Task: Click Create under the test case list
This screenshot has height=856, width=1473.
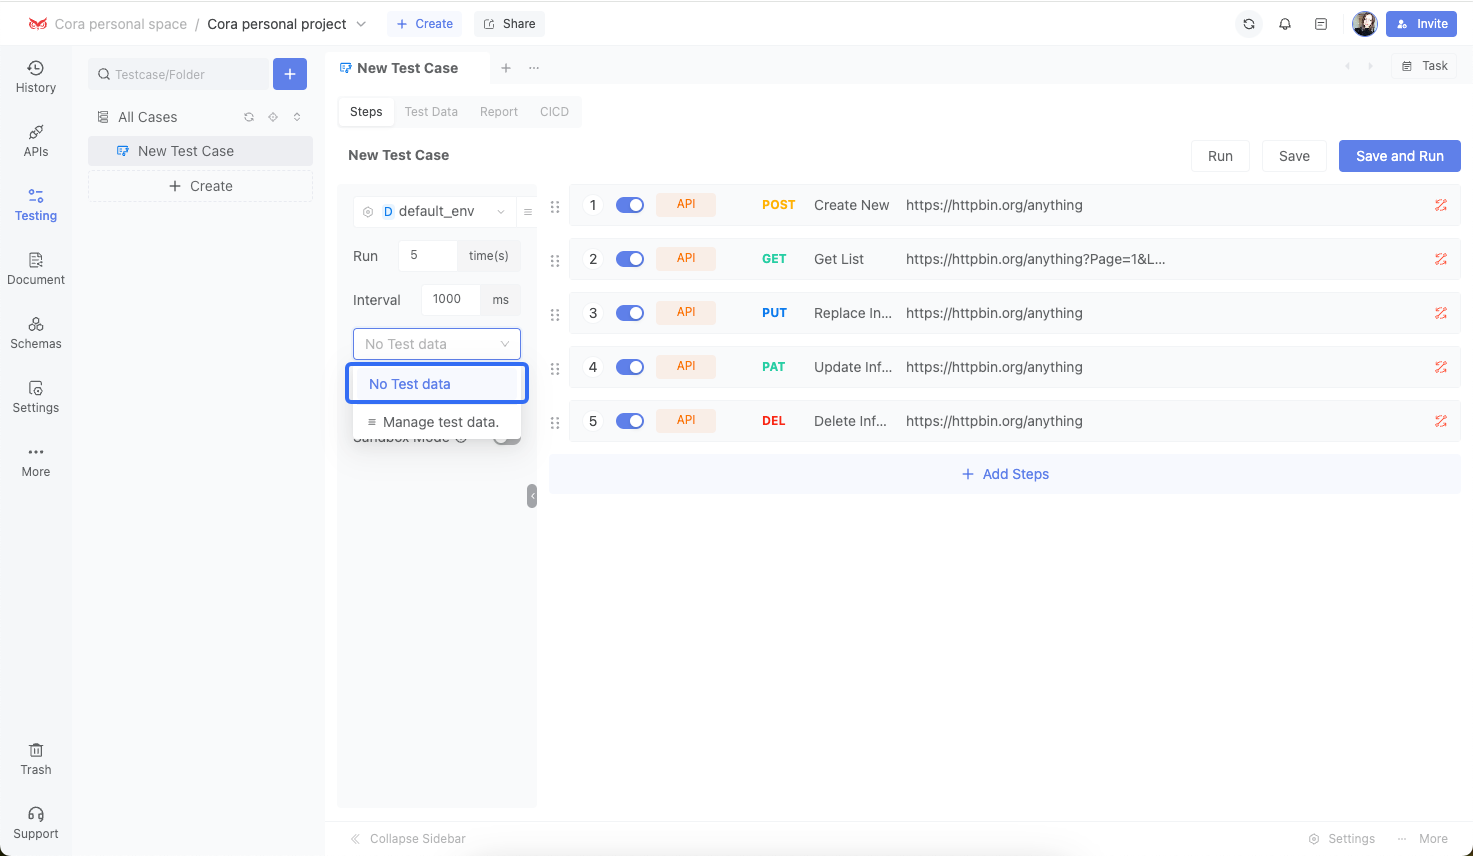Action: 200,186
